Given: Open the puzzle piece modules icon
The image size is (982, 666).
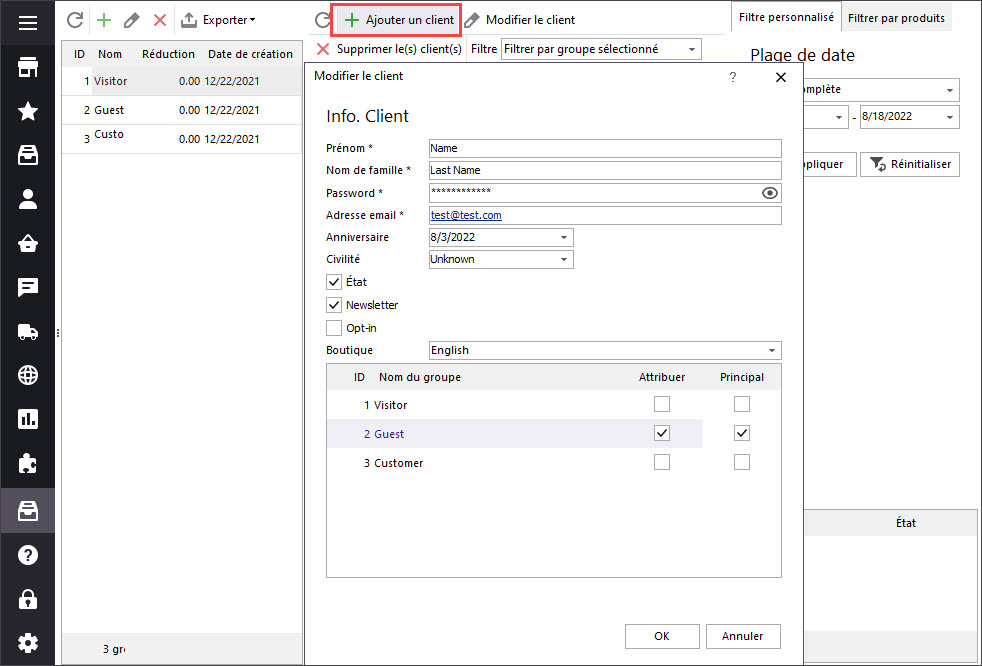Looking at the screenshot, I should click(28, 464).
